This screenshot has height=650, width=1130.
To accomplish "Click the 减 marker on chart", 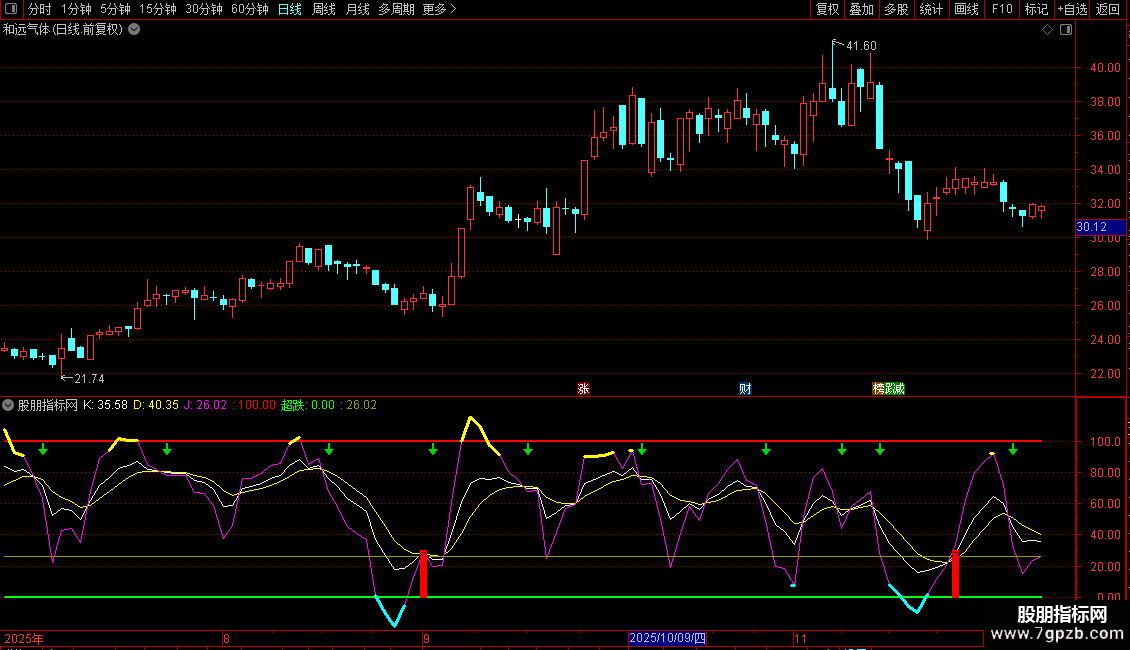I will (898, 389).
